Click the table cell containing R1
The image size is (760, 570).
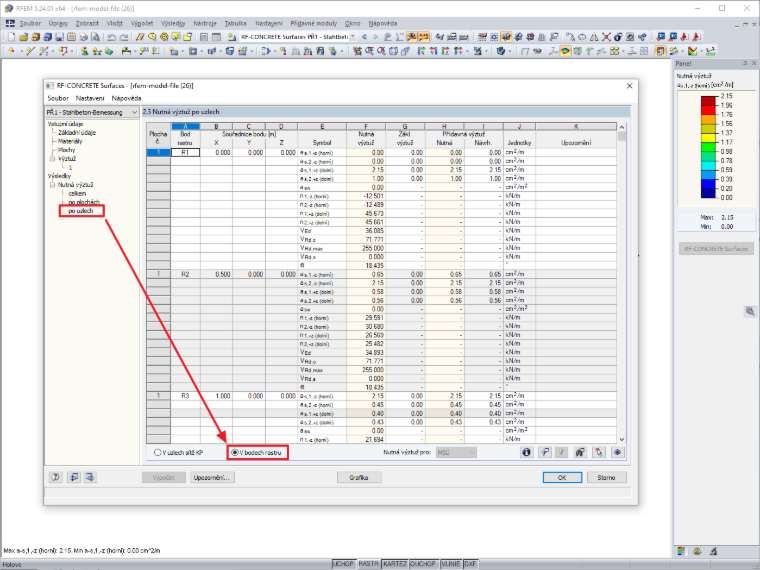[185, 153]
